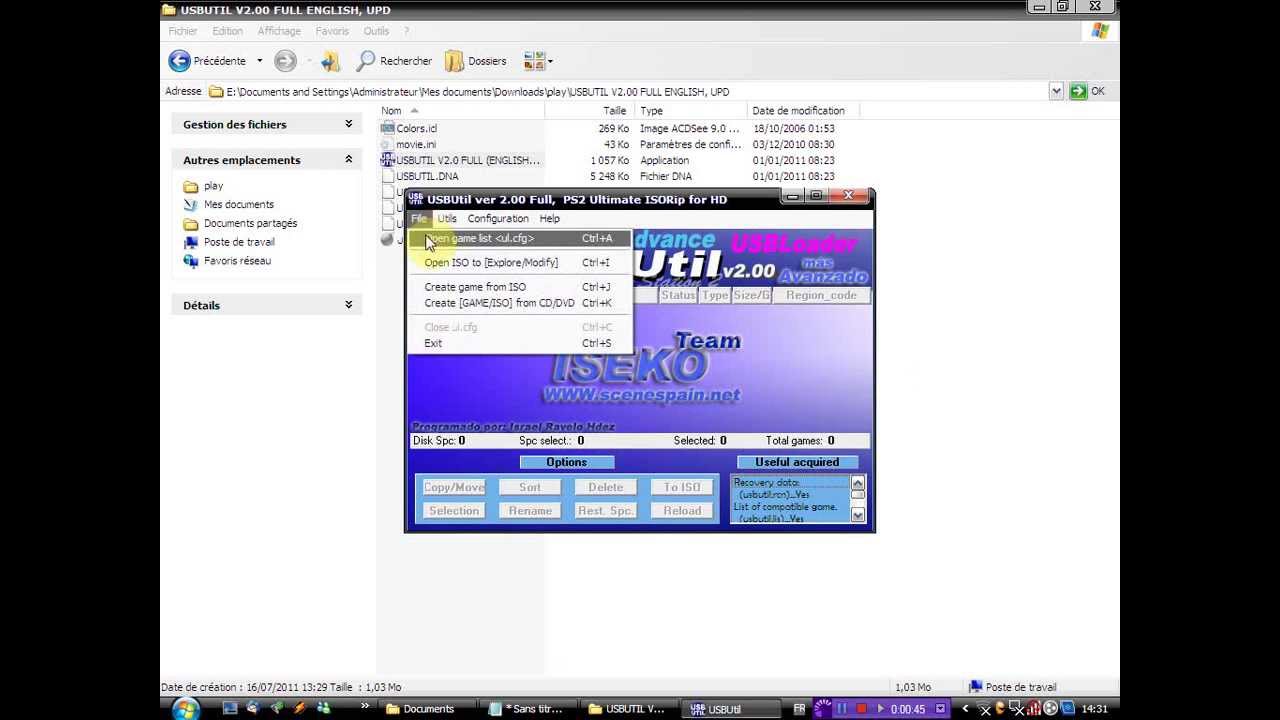Click the To ISO button

[x=682, y=487]
